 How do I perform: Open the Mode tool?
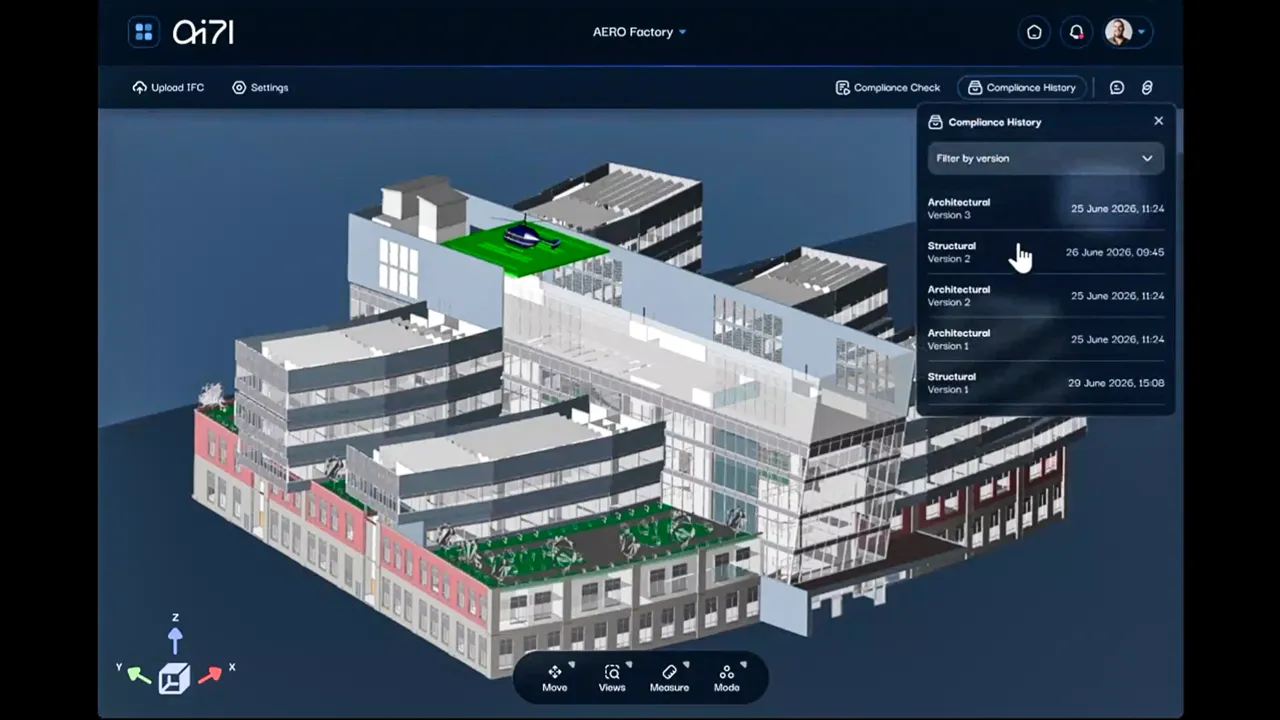pyautogui.click(x=726, y=678)
